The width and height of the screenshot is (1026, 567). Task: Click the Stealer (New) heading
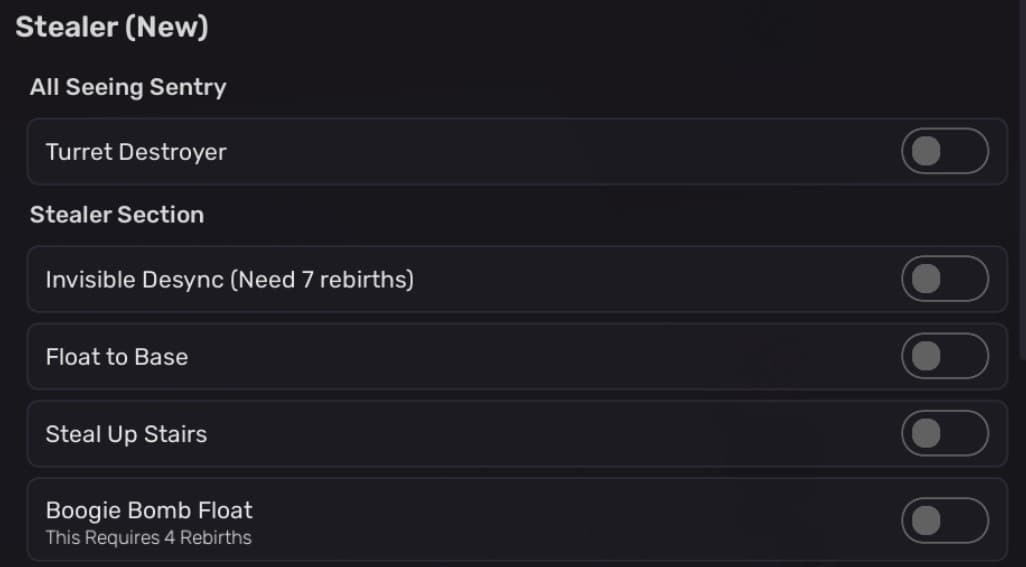(x=112, y=27)
